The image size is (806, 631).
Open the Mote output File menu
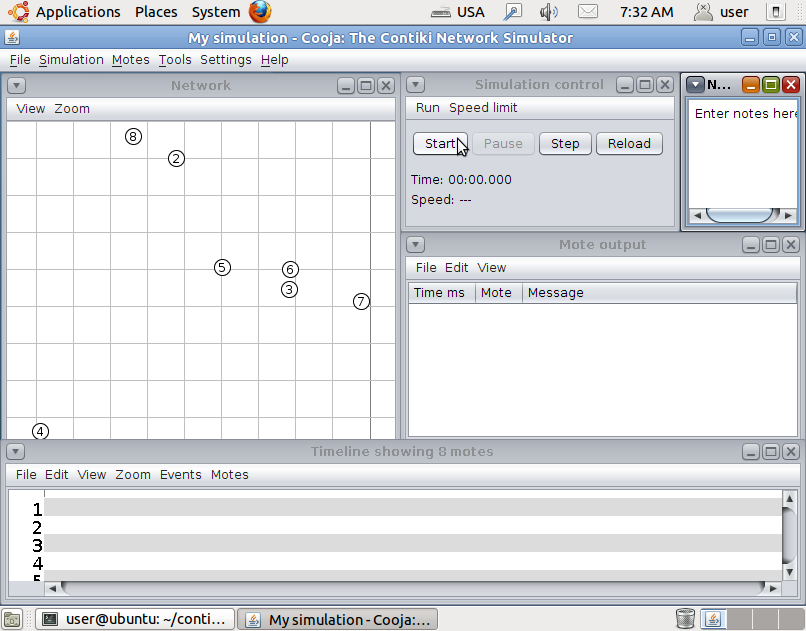(x=426, y=268)
